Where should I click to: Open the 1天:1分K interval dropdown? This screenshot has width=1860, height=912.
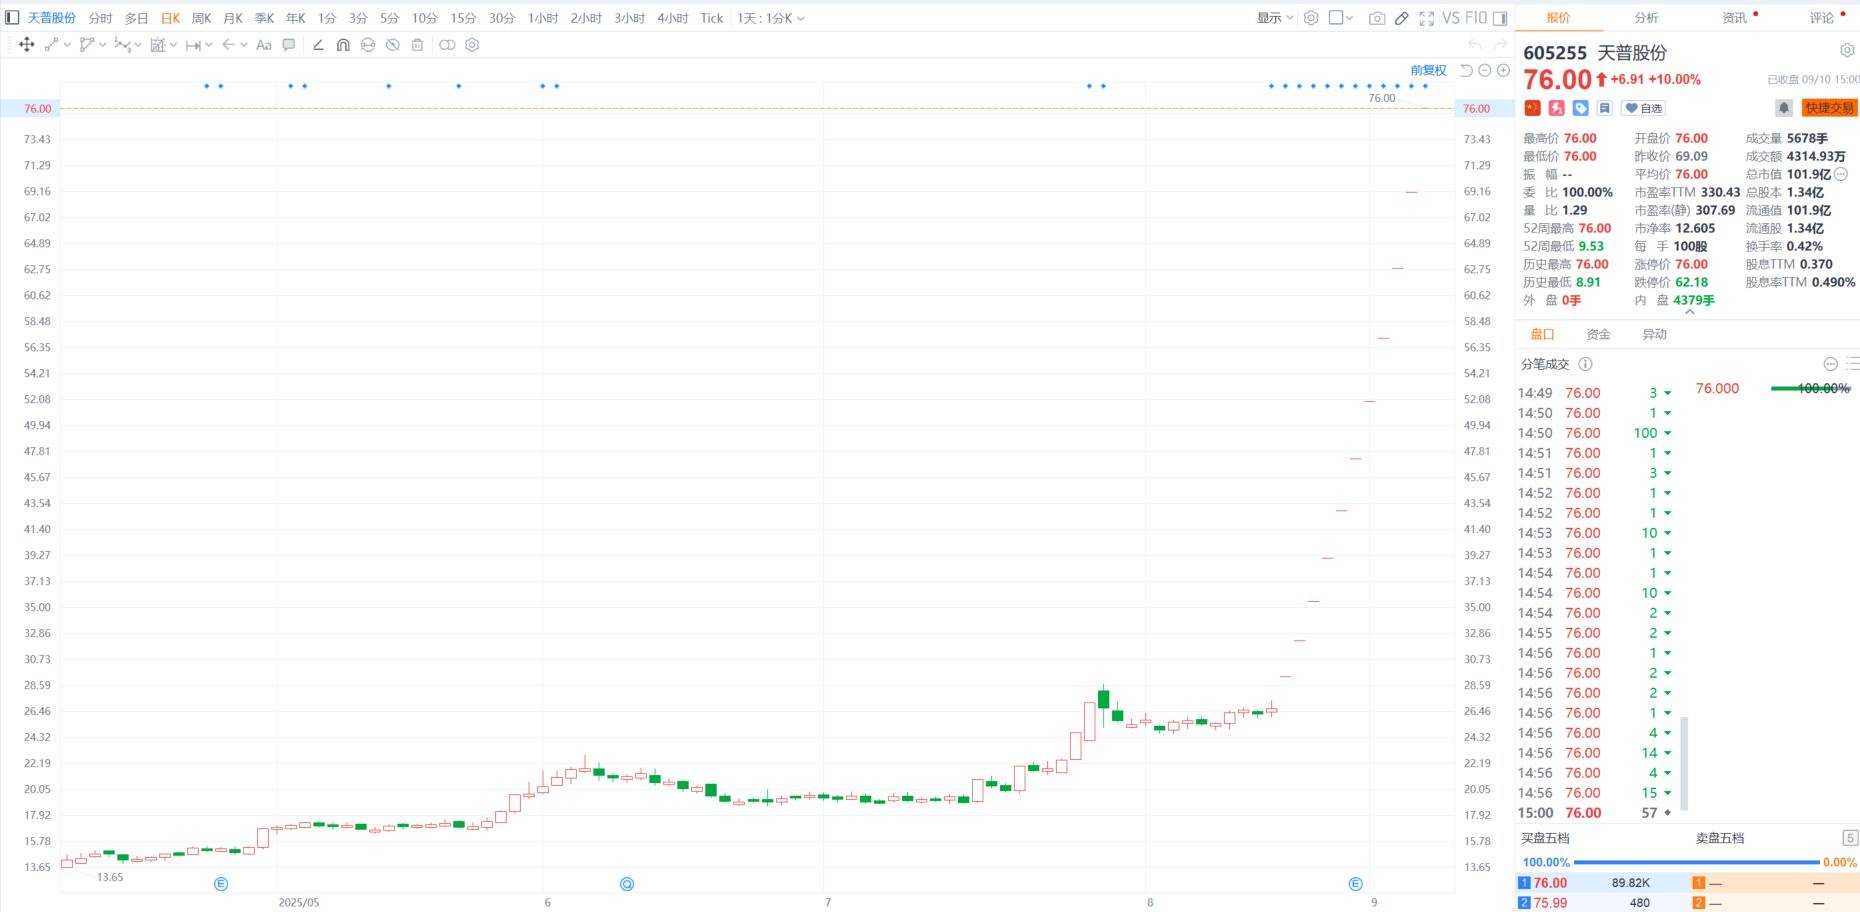[x=770, y=18]
